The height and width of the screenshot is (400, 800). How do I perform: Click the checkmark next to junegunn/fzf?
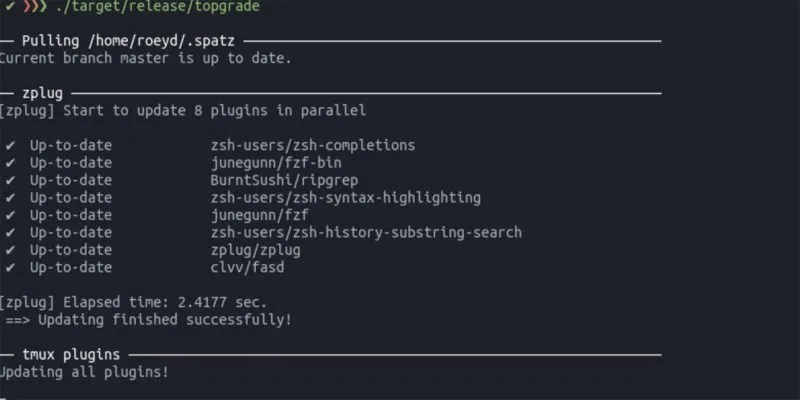(x=10, y=215)
